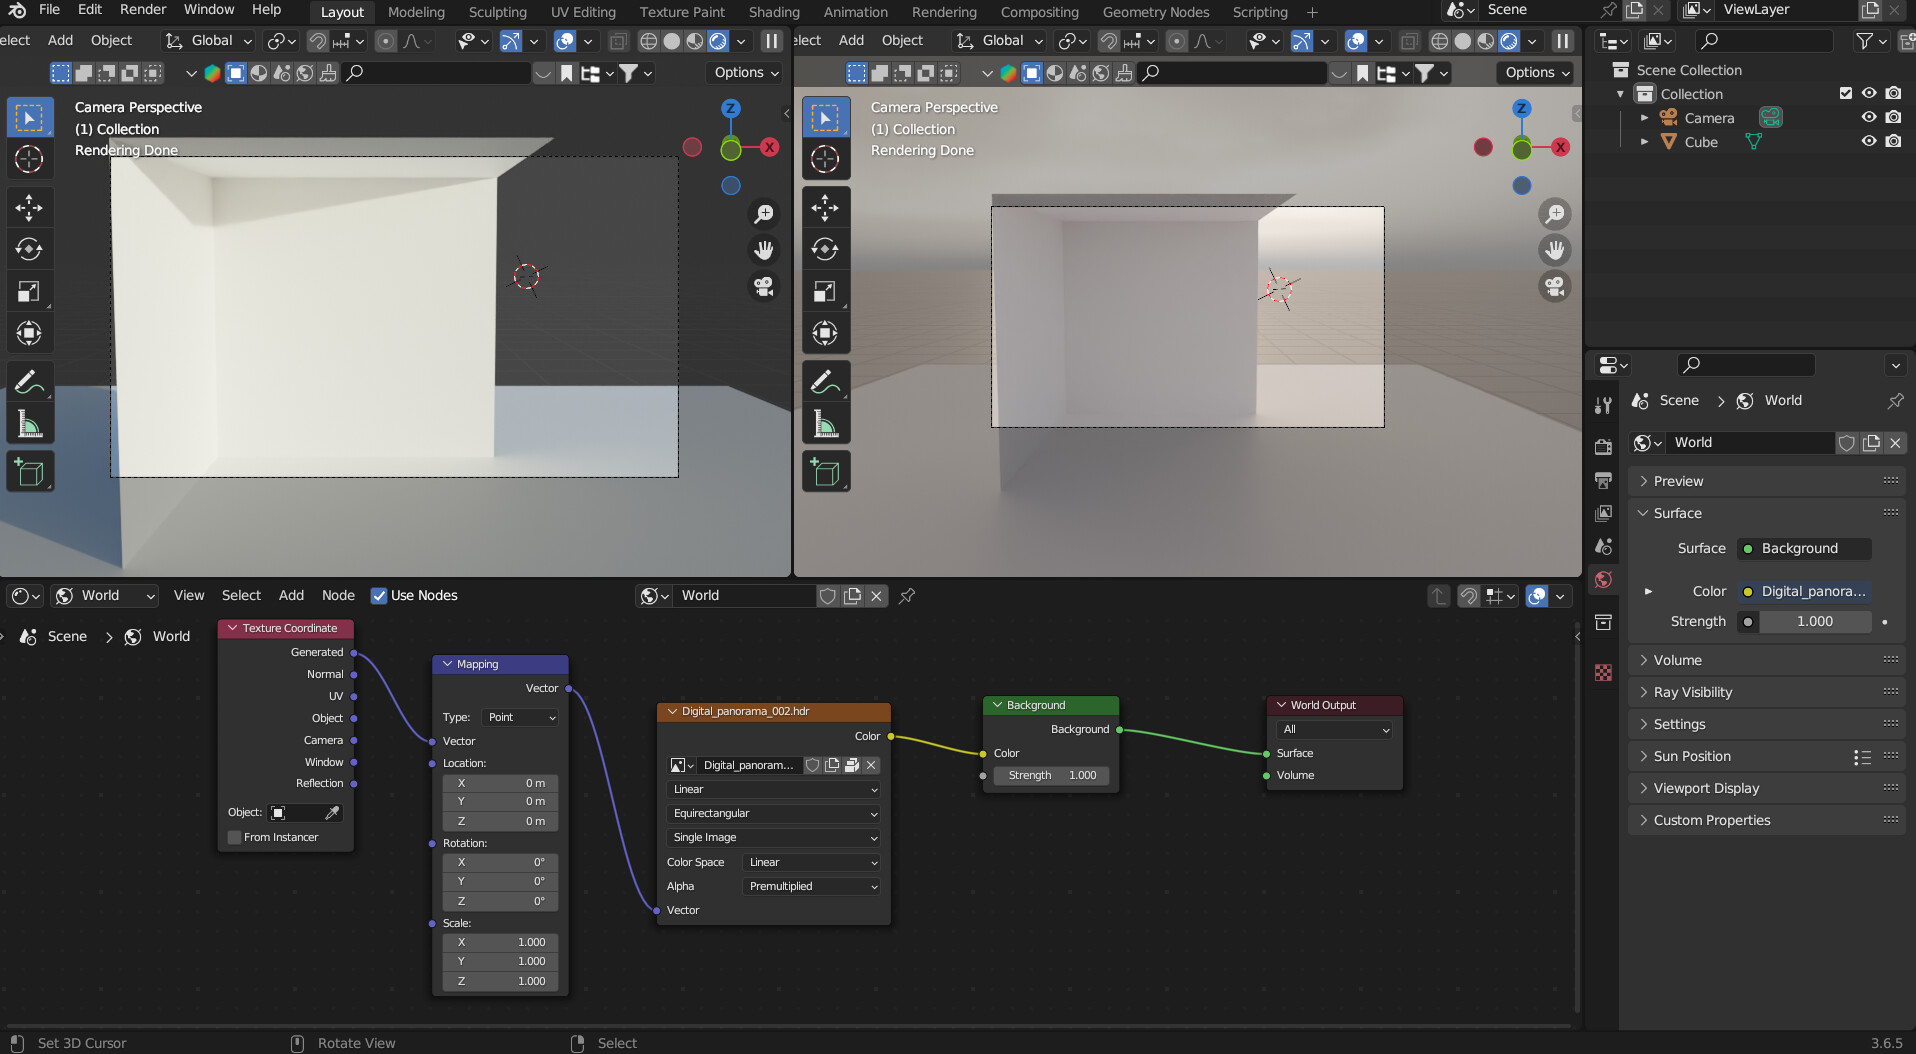Image resolution: width=1916 pixels, height=1054 pixels.
Task: Select the Measure tool in left viewport
Action: tap(29, 424)
